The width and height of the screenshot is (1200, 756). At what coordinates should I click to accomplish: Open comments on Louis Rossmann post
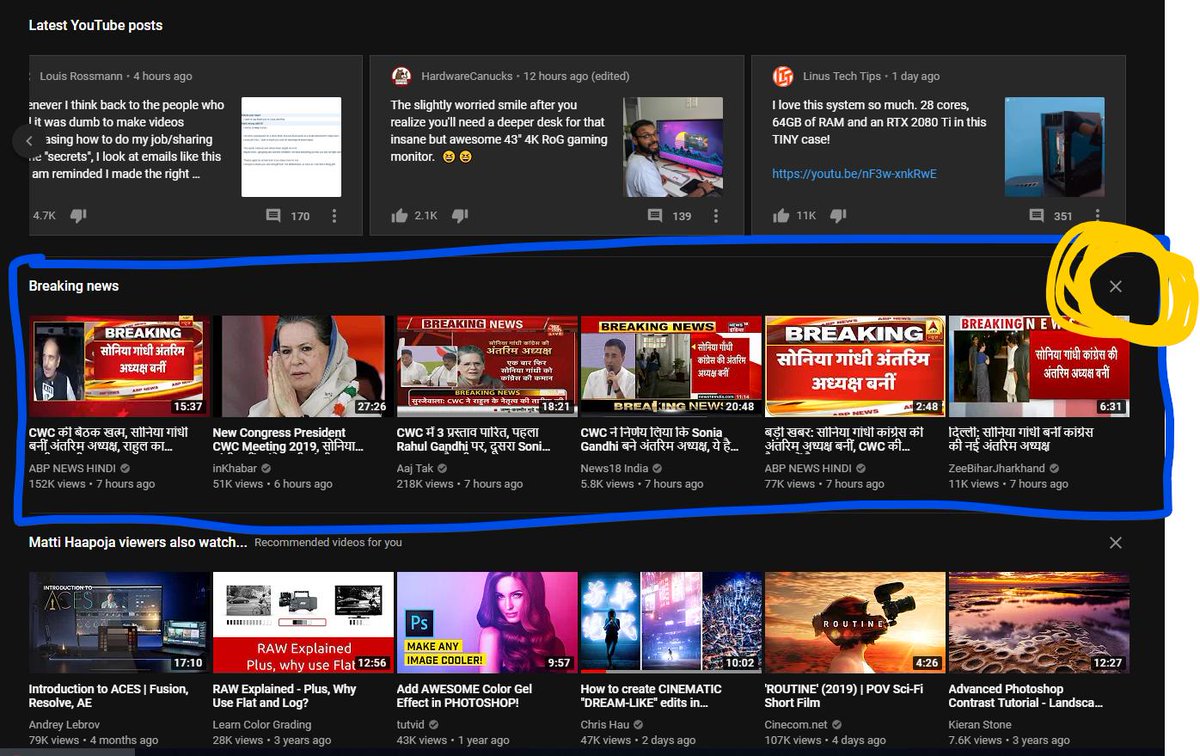[x=273, y=216]
